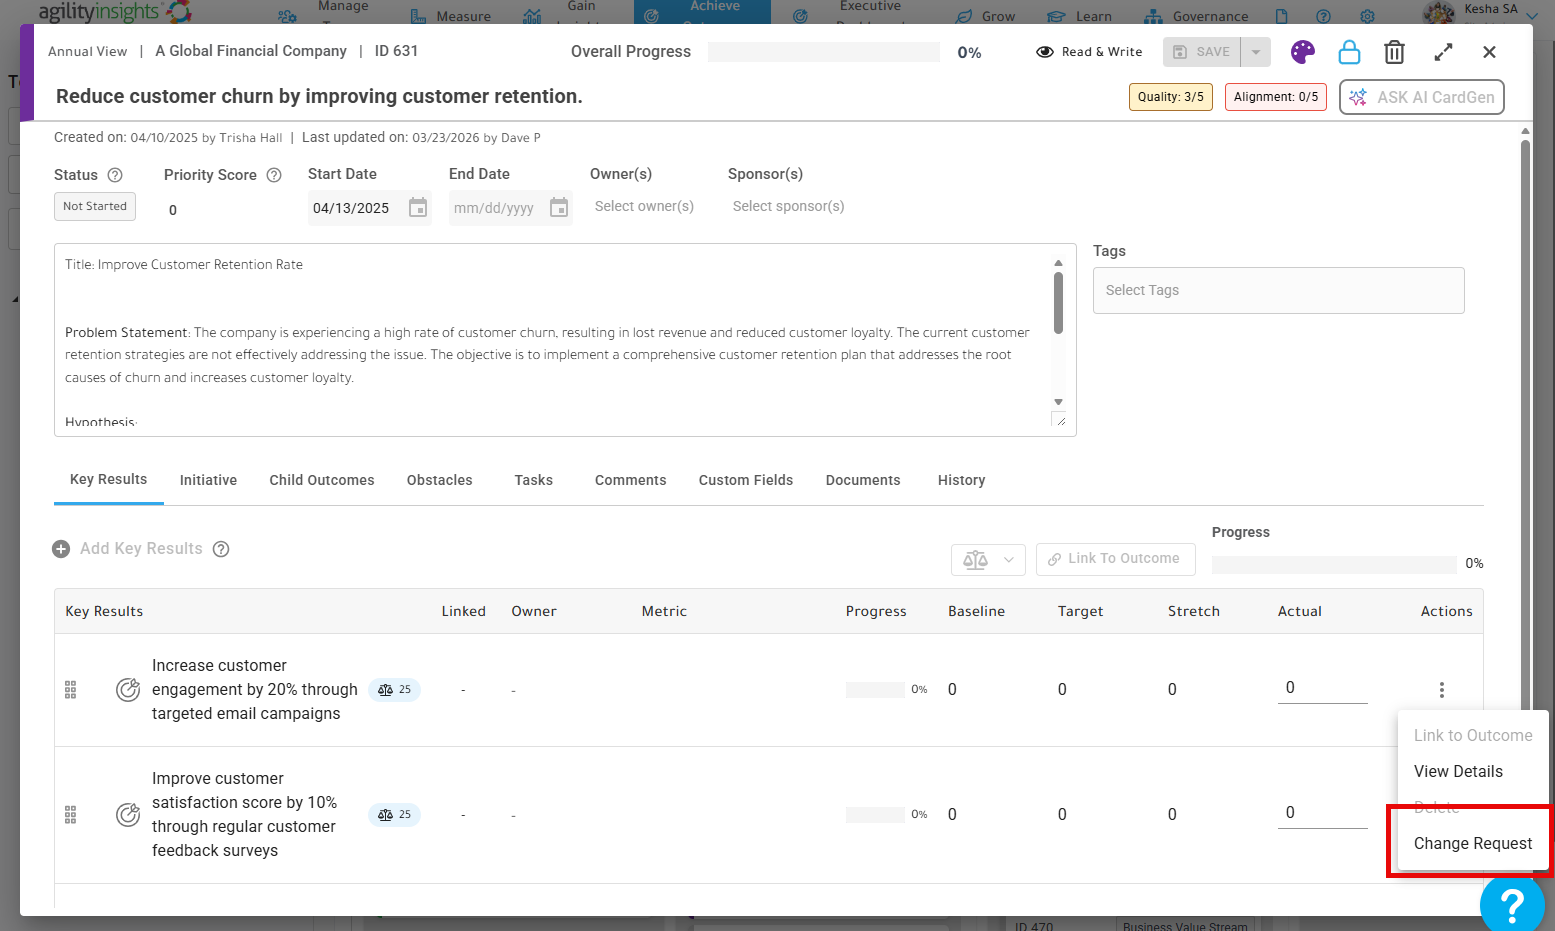This screenshot has height=931, width=1555.
Task: Grab drag handle of email campaigns key result
Action: 70,690
